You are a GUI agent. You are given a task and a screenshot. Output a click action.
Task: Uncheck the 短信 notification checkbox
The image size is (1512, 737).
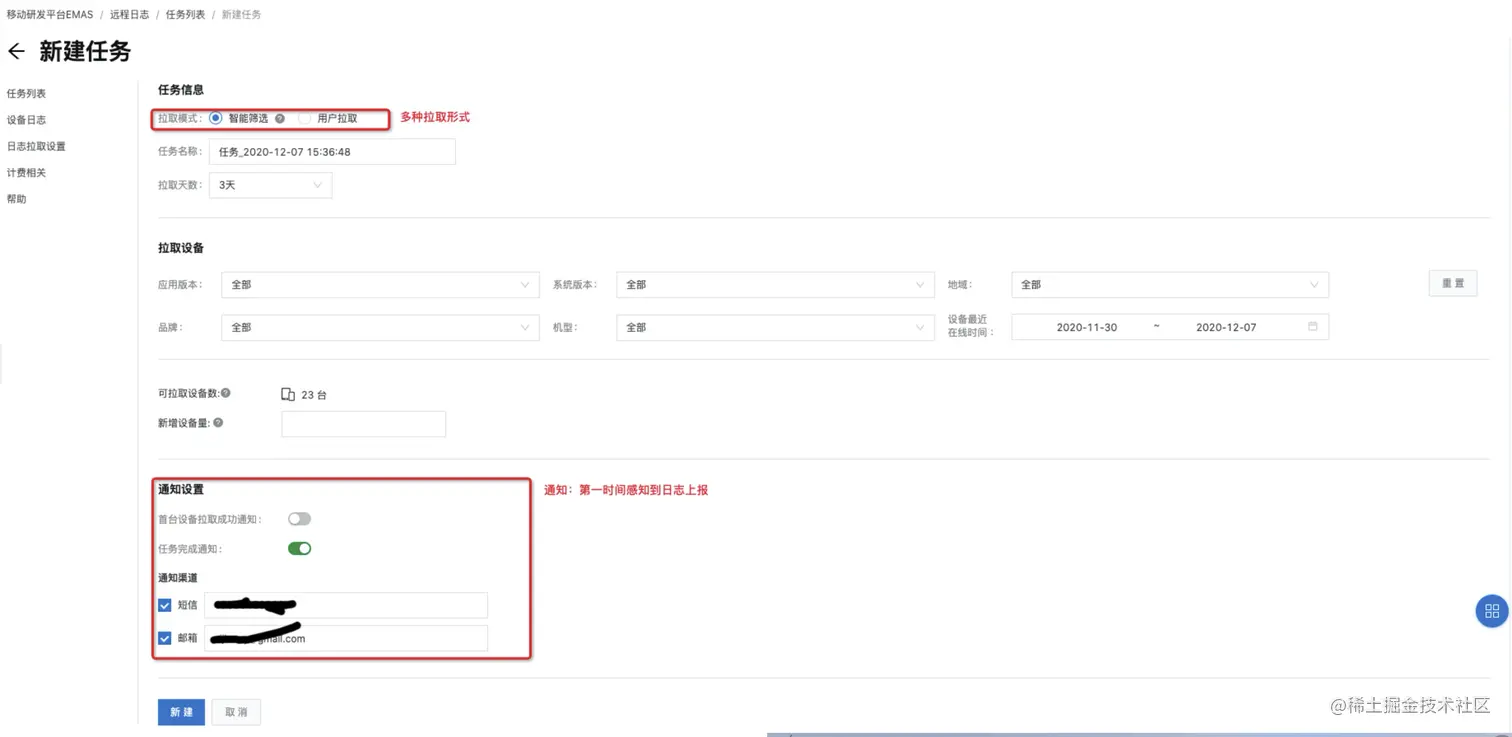(x=165, y=605)
